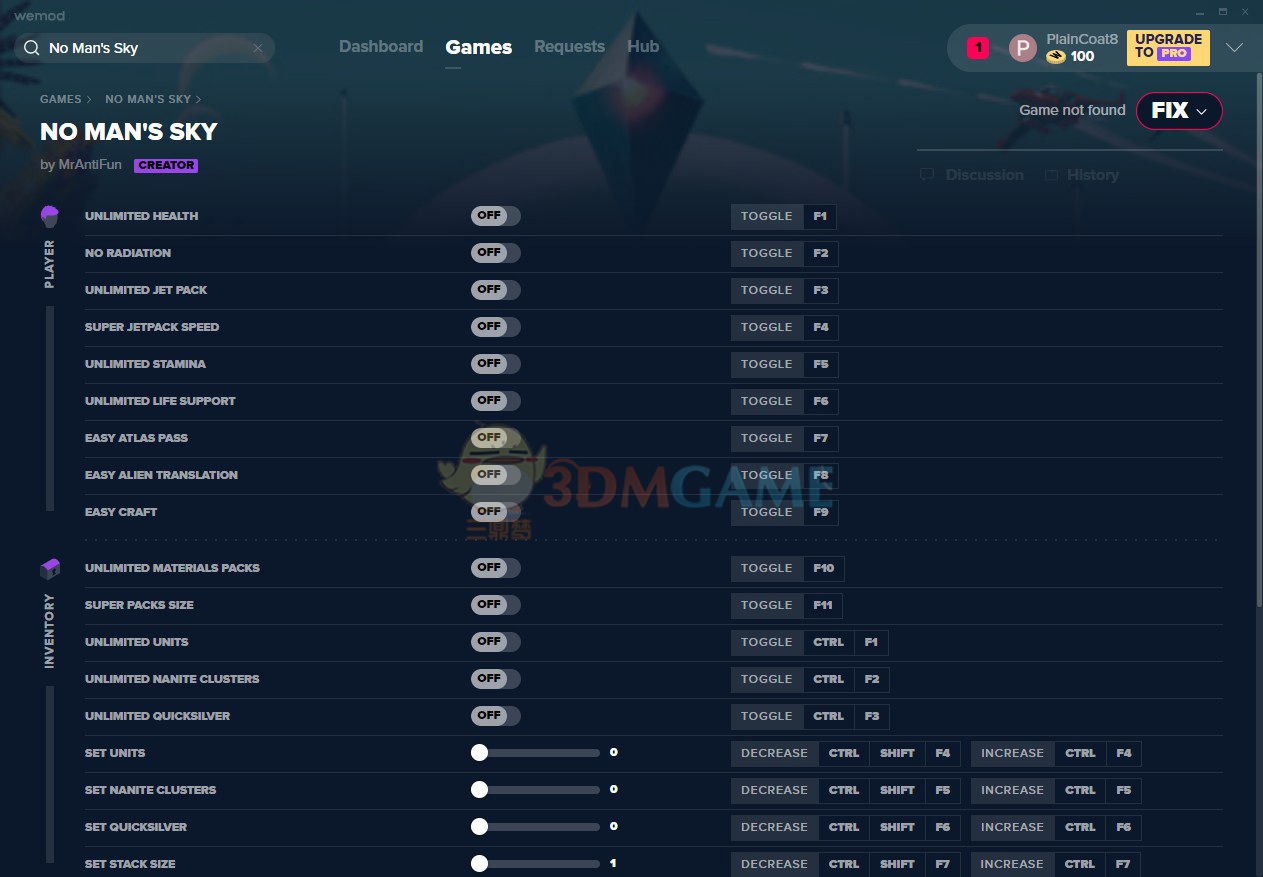Click TOGGLE hotkey for Unlimited Health
The image size is (1263, 877).
(767, 216)
